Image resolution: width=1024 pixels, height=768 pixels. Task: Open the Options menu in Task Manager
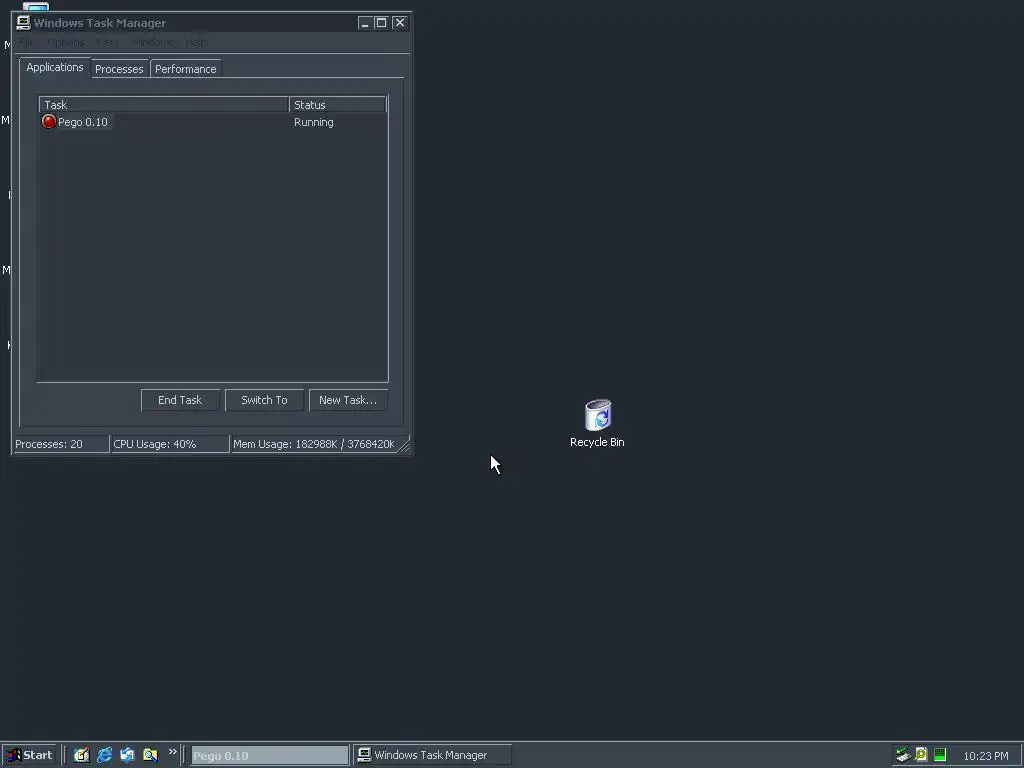coord(65,42)
